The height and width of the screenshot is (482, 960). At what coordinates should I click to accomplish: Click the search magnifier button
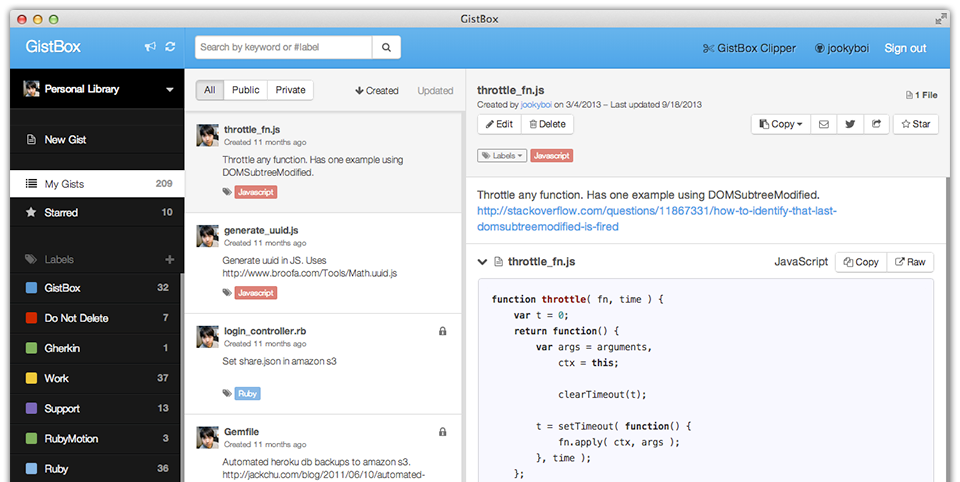tap(386, 47)
